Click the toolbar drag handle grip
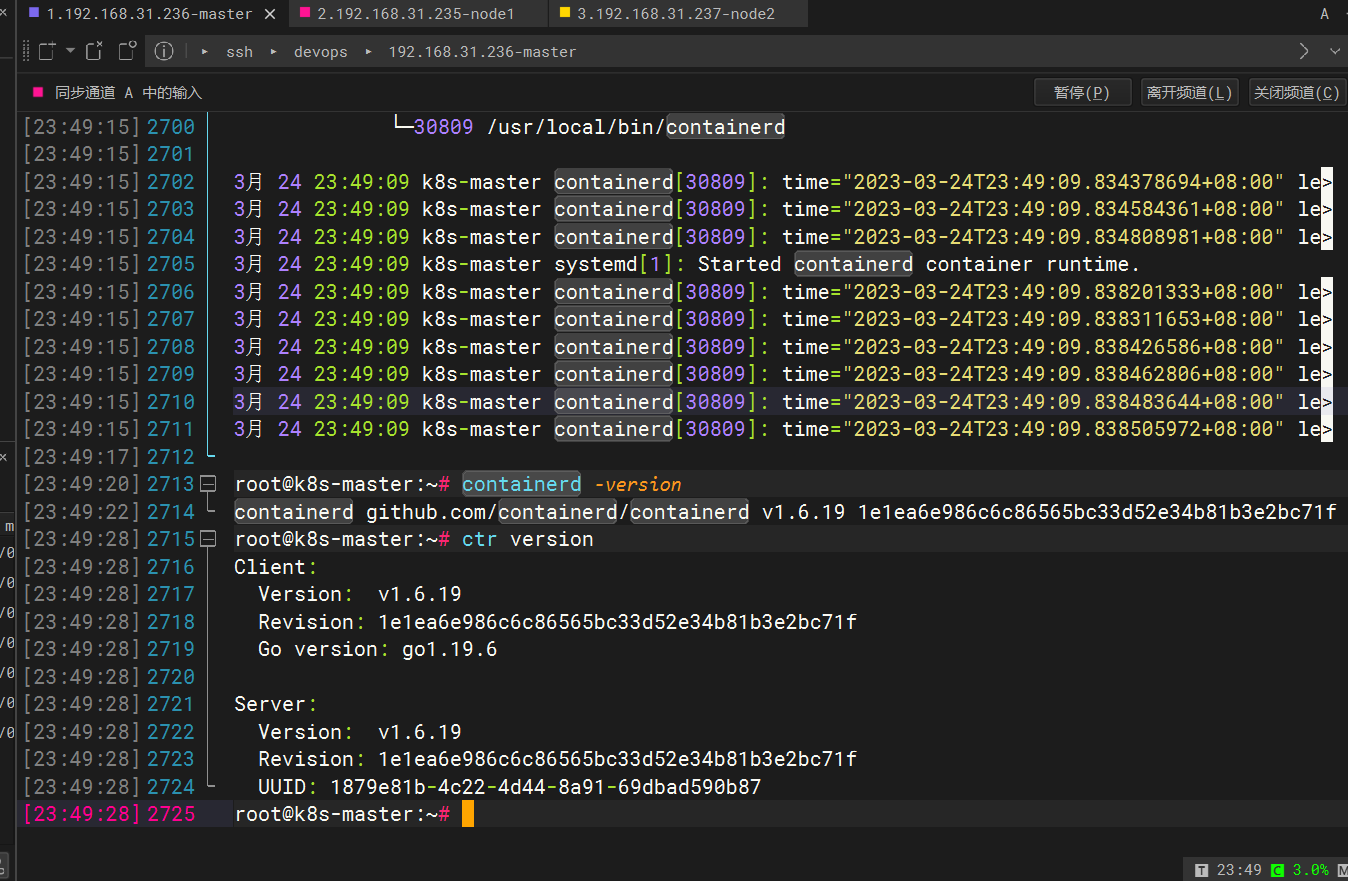Screen dimensions: 1348x881 point(26,51)
